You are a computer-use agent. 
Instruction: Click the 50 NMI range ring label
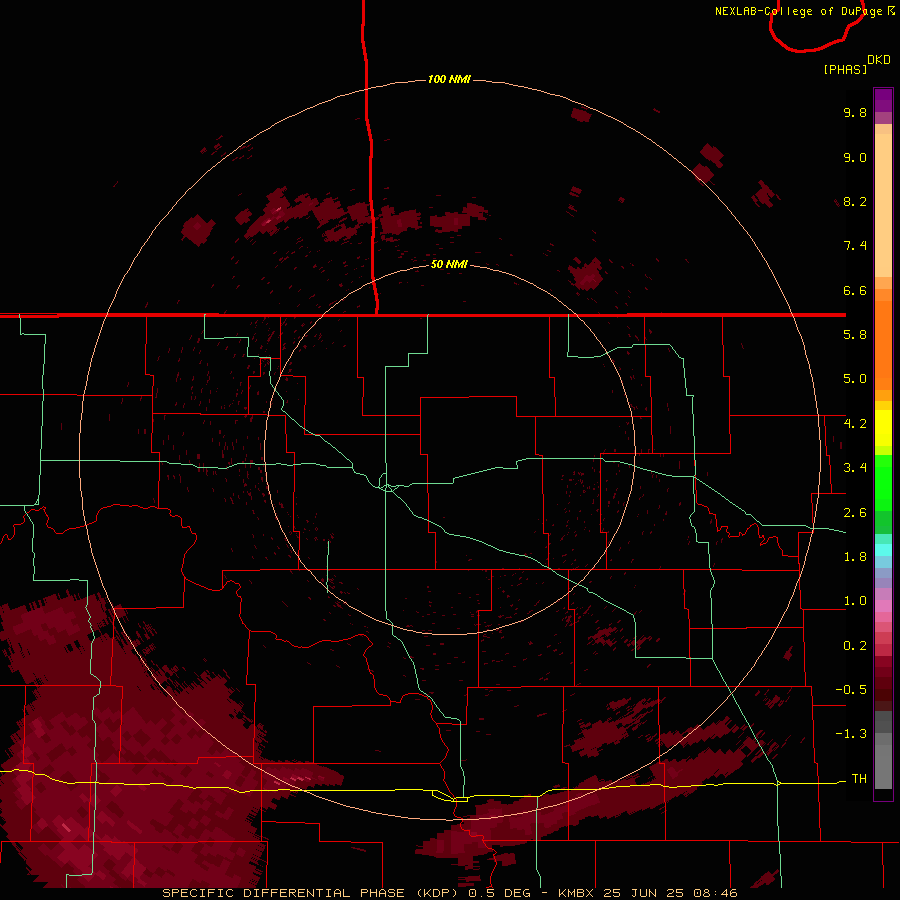coord(449,264)
